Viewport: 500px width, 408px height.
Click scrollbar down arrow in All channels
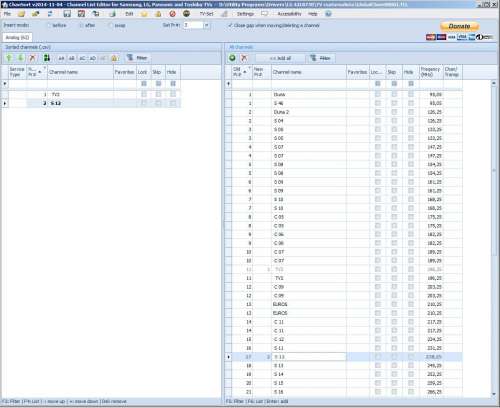coord(494,394)
